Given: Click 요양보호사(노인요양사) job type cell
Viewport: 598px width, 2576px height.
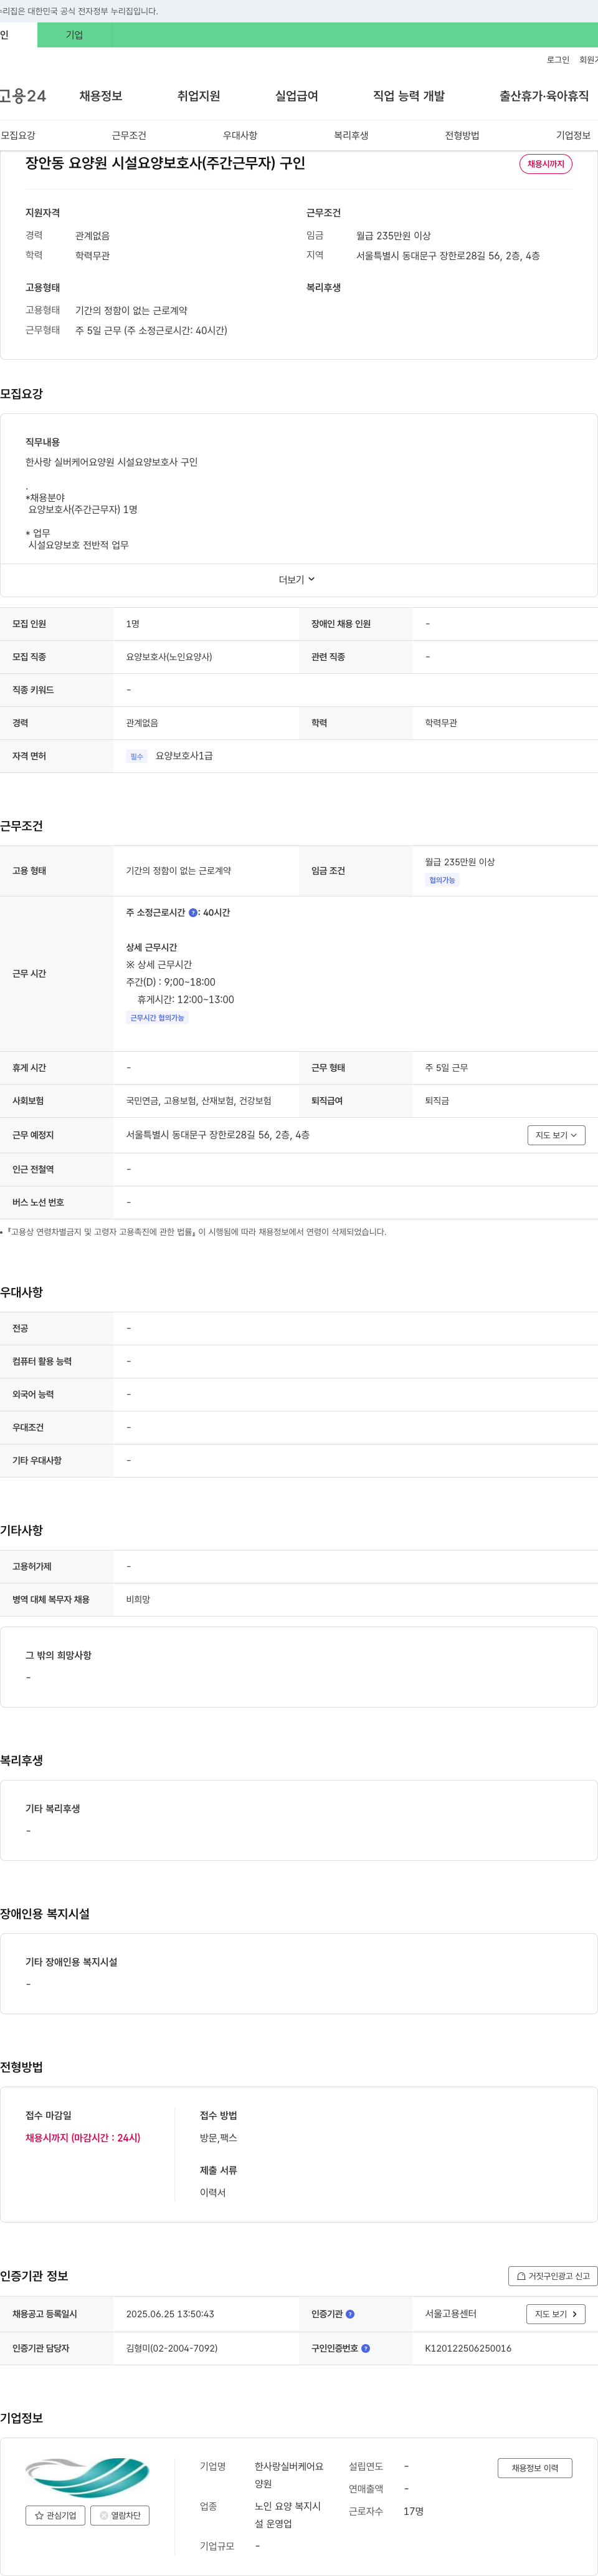Looking at the screenshot, I should [169, 657].
